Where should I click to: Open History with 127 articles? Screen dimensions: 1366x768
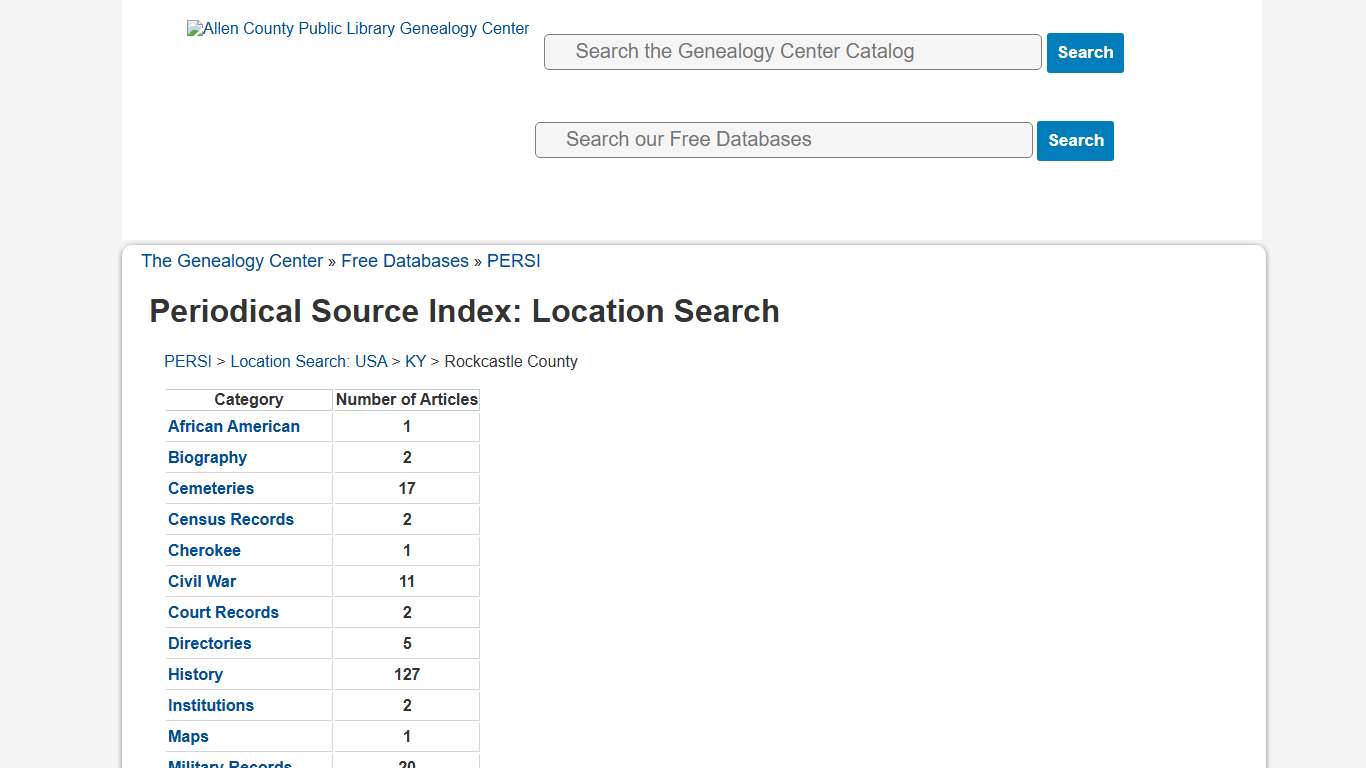point(195,674)
